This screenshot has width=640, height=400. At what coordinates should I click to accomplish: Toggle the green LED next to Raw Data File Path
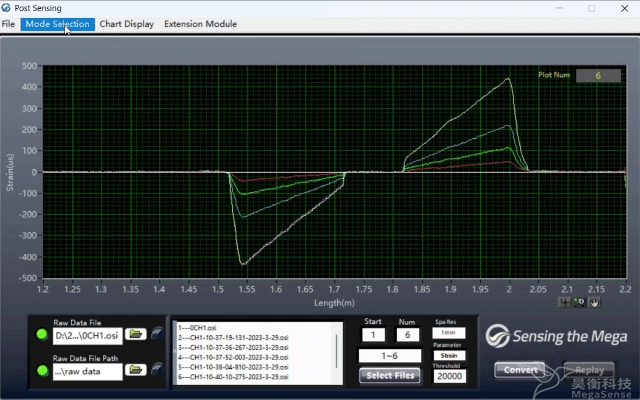coord(41,371)
